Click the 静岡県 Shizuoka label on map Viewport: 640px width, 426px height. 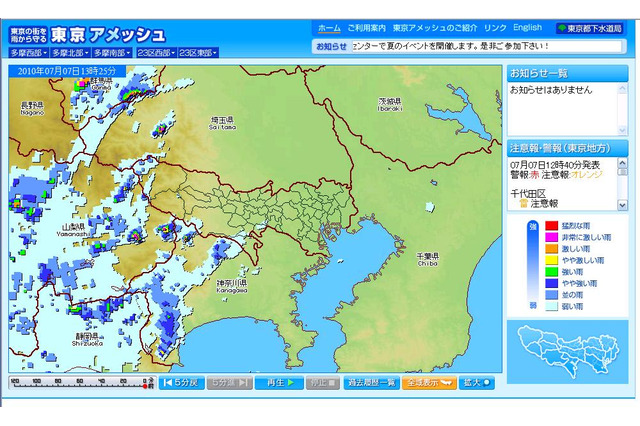click(x=87, y=339)
